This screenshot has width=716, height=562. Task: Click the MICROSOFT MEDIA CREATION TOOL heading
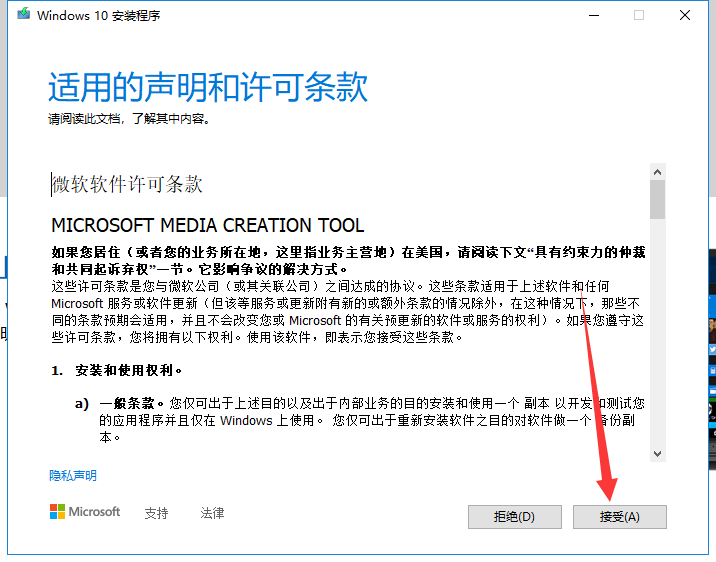(208, 226)
